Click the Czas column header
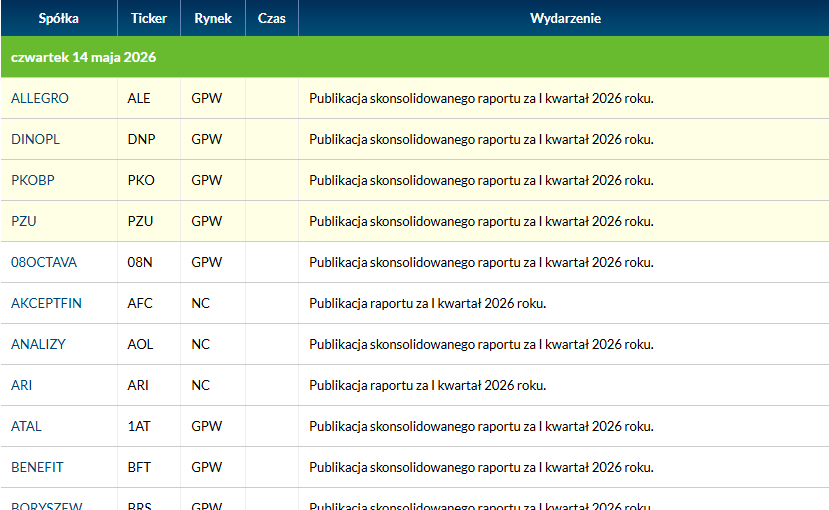 tap(272, 18)
